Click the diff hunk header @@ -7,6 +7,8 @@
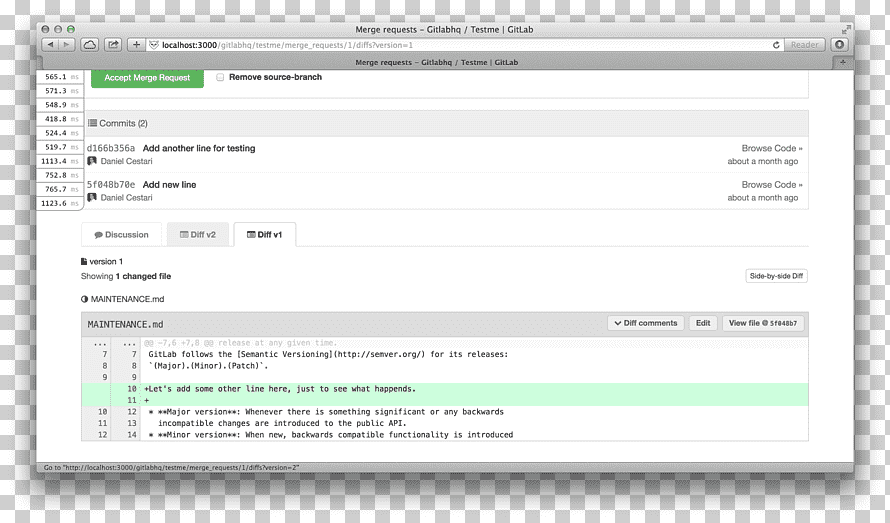 click(x=240, y=343)
